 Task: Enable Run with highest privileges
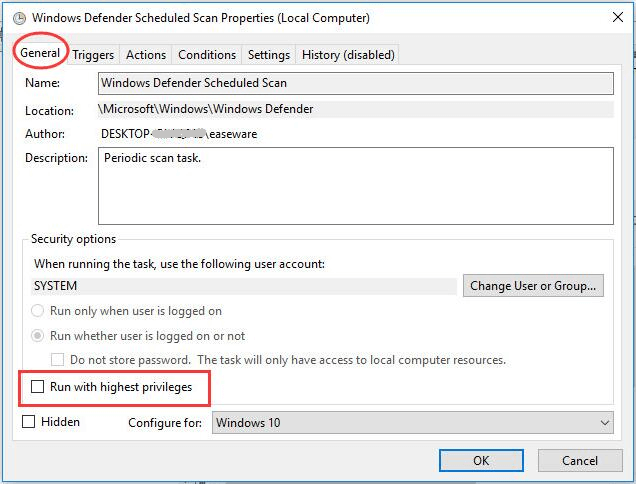(38, 386)
